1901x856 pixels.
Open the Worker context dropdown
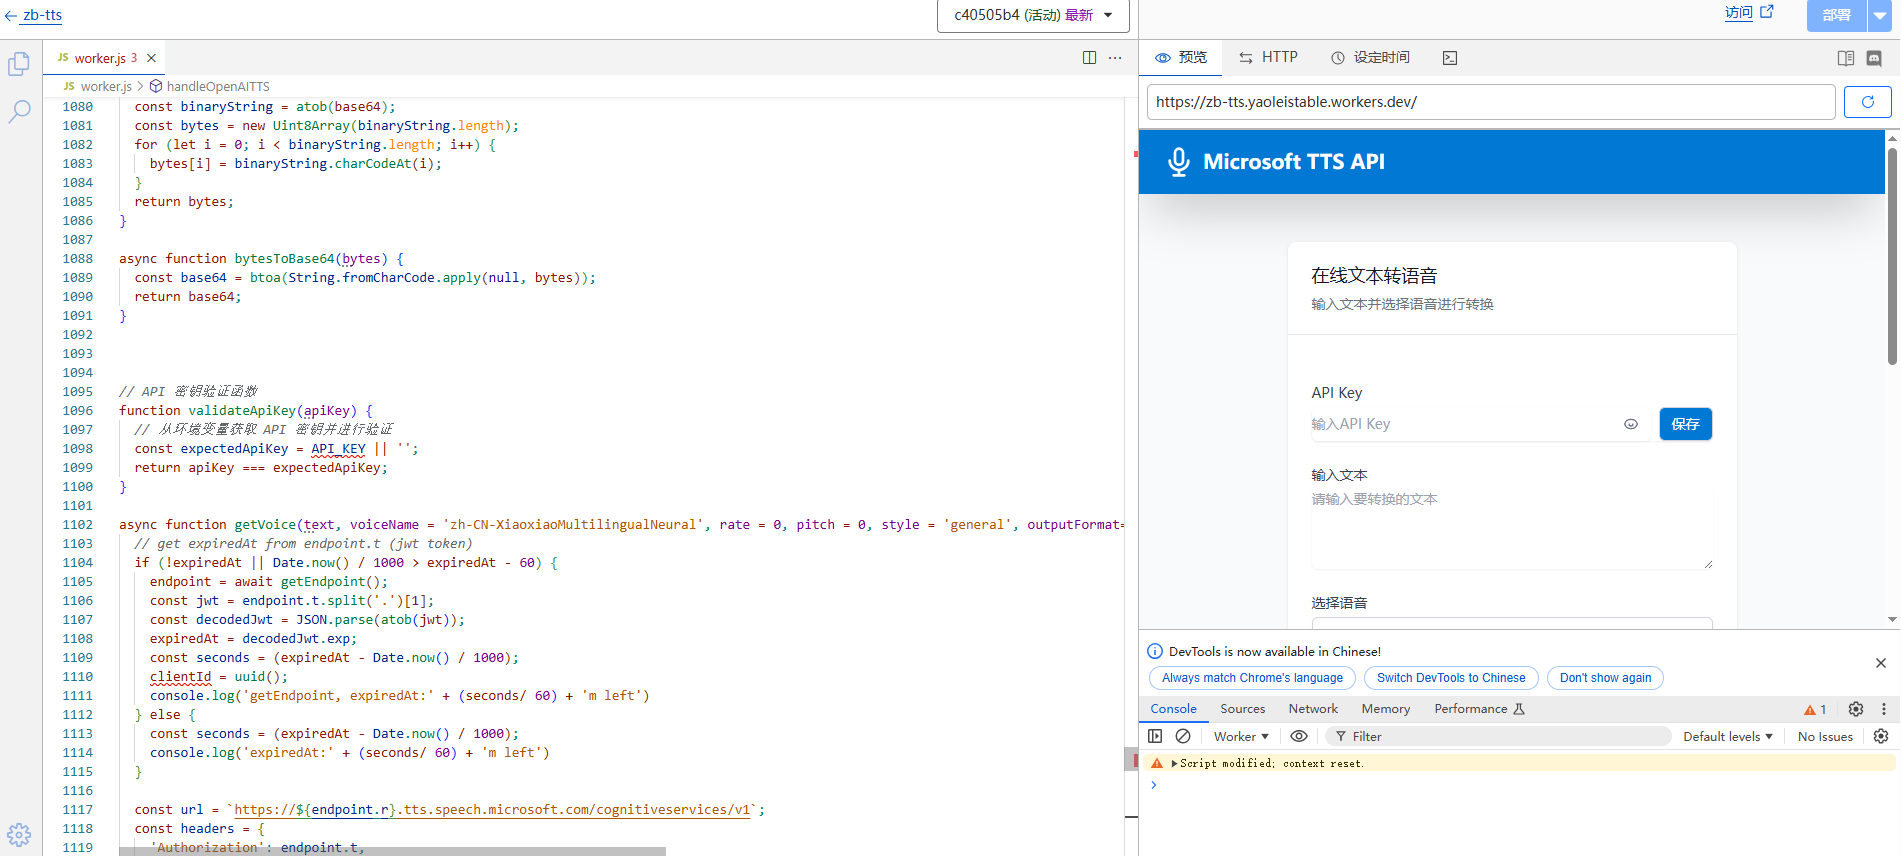pos(1240,736)
